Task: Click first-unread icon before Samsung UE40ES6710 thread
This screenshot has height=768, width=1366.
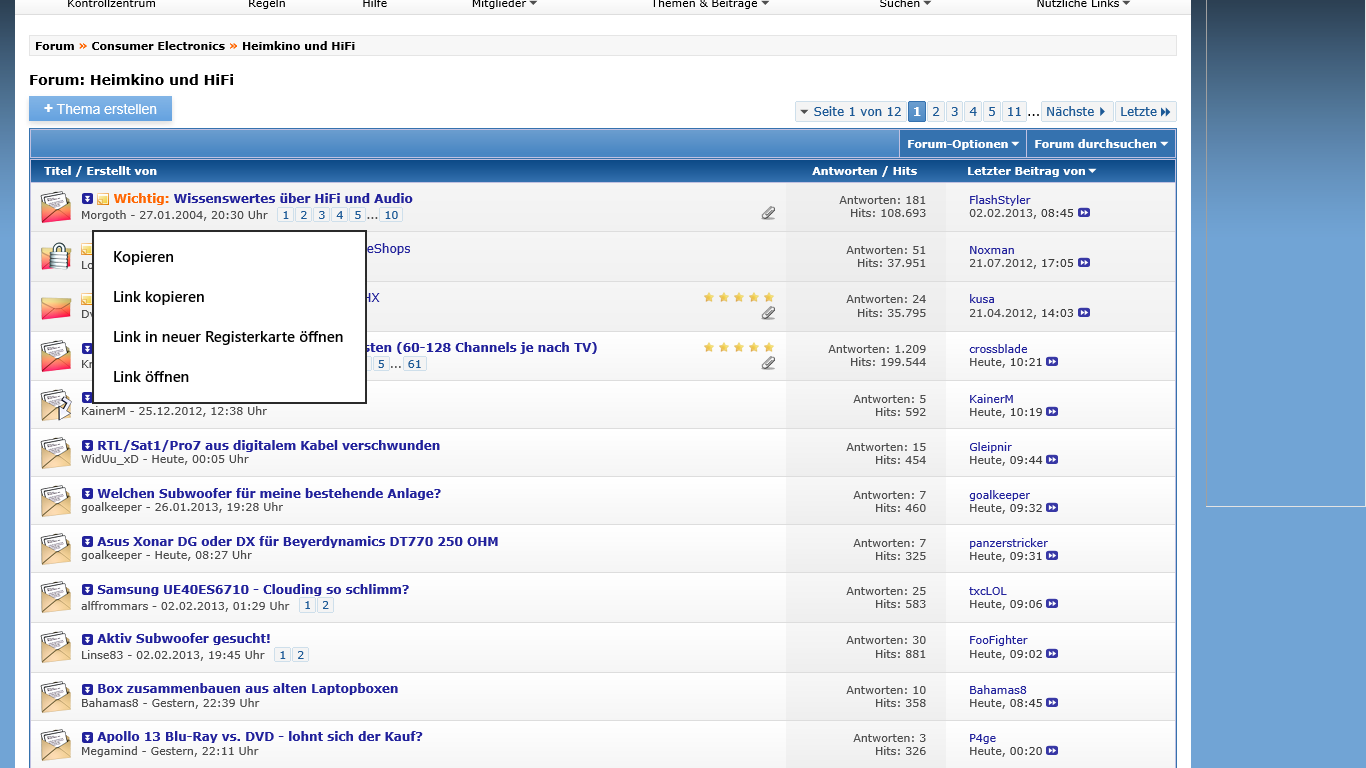Action: click(x=87, y=590)
